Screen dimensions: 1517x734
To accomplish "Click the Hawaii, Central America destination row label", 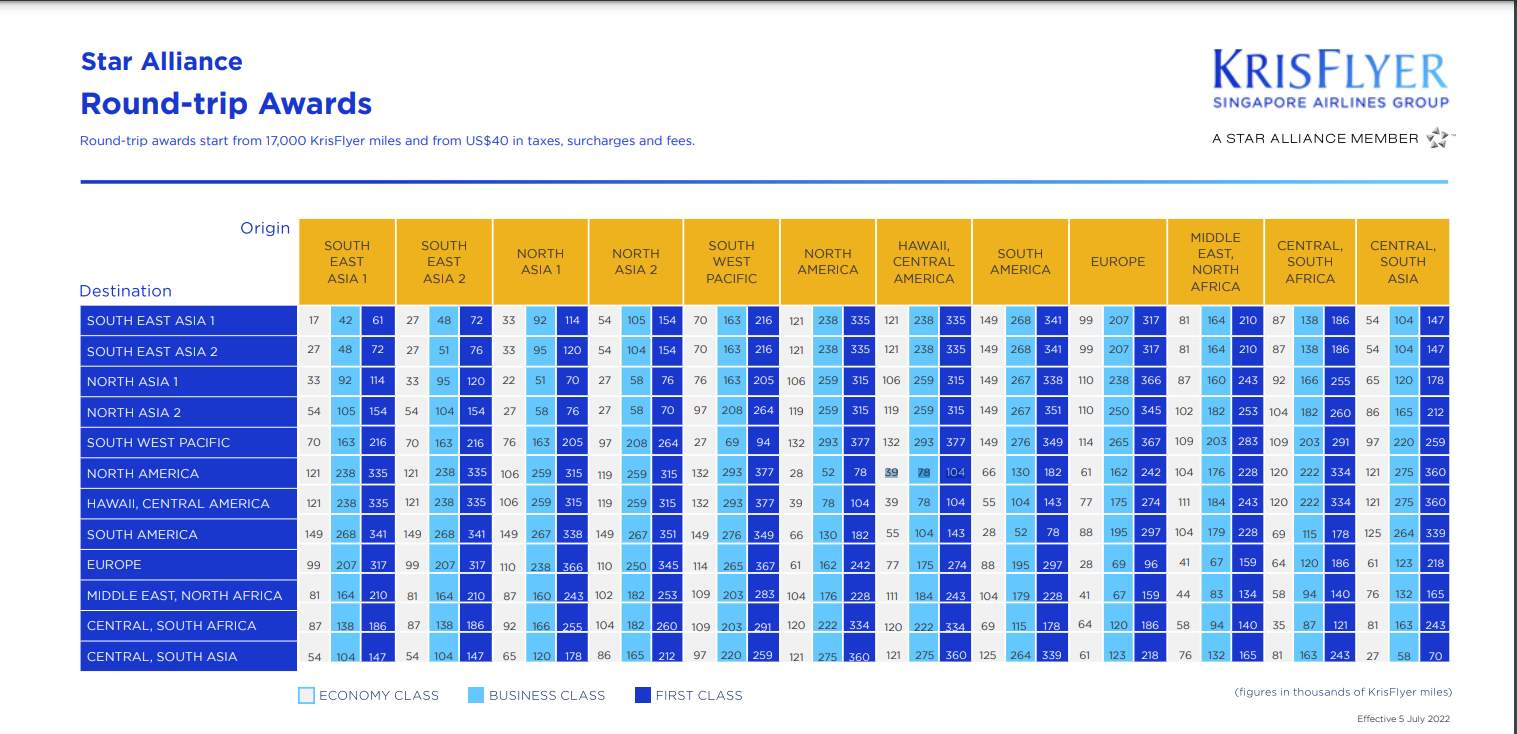I will pyautogui.click(x=178, y=504).
